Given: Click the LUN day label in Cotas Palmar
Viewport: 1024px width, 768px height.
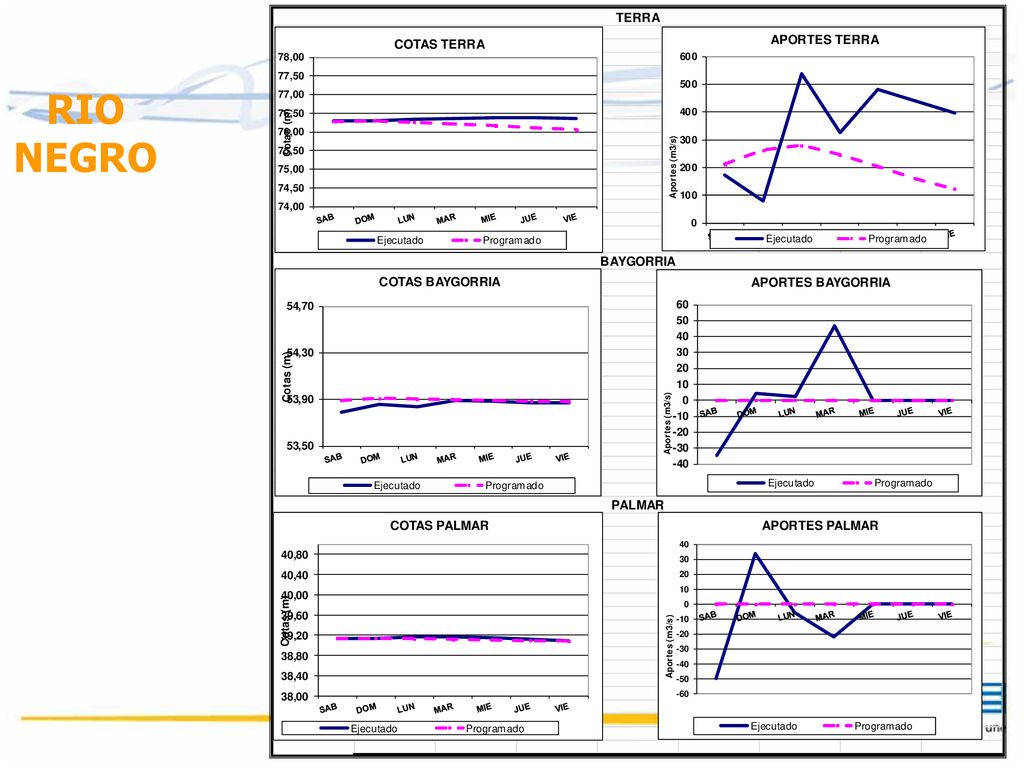Looking at the screenshot, I should [x=406, y=708].
